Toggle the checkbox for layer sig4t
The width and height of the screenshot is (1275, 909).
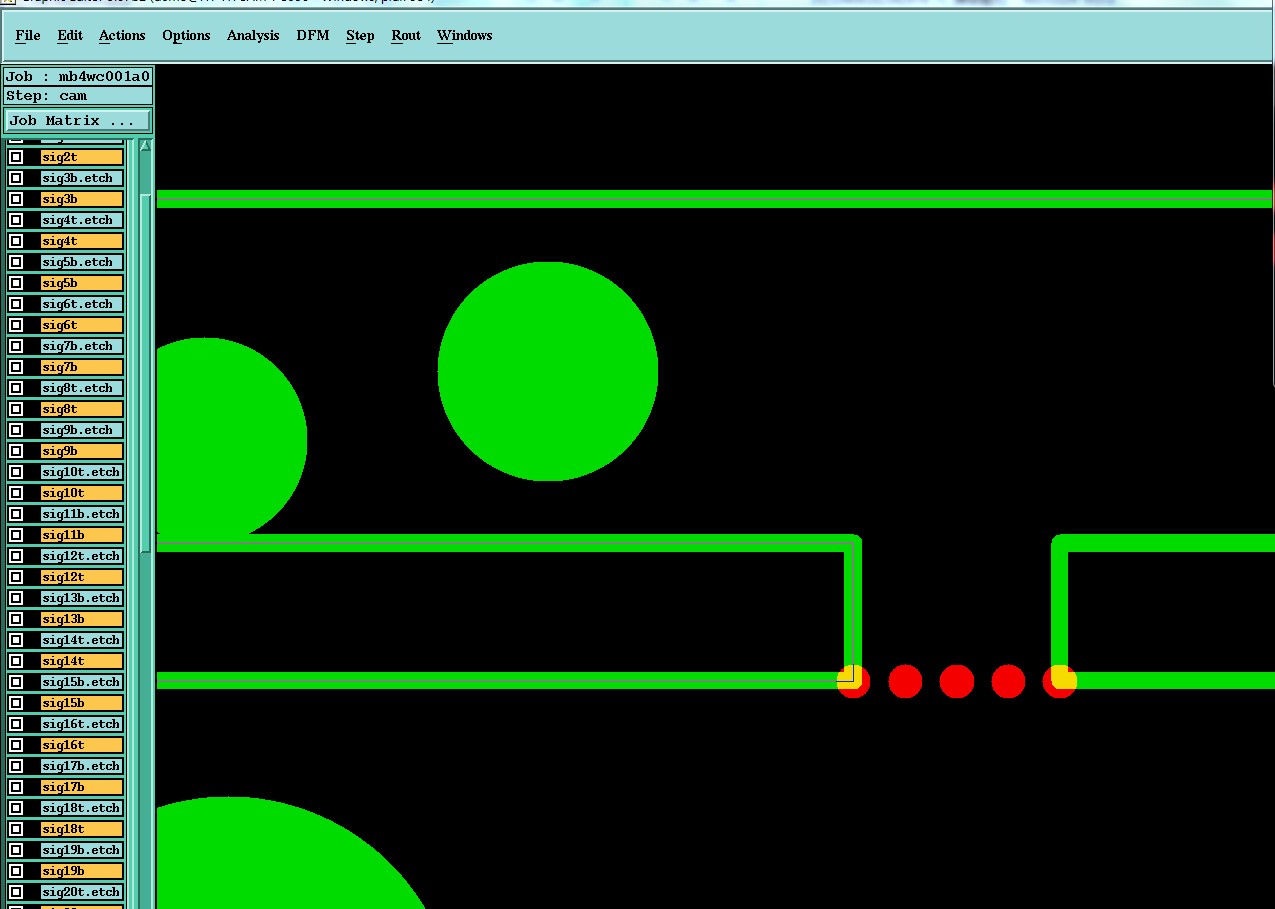16,241
